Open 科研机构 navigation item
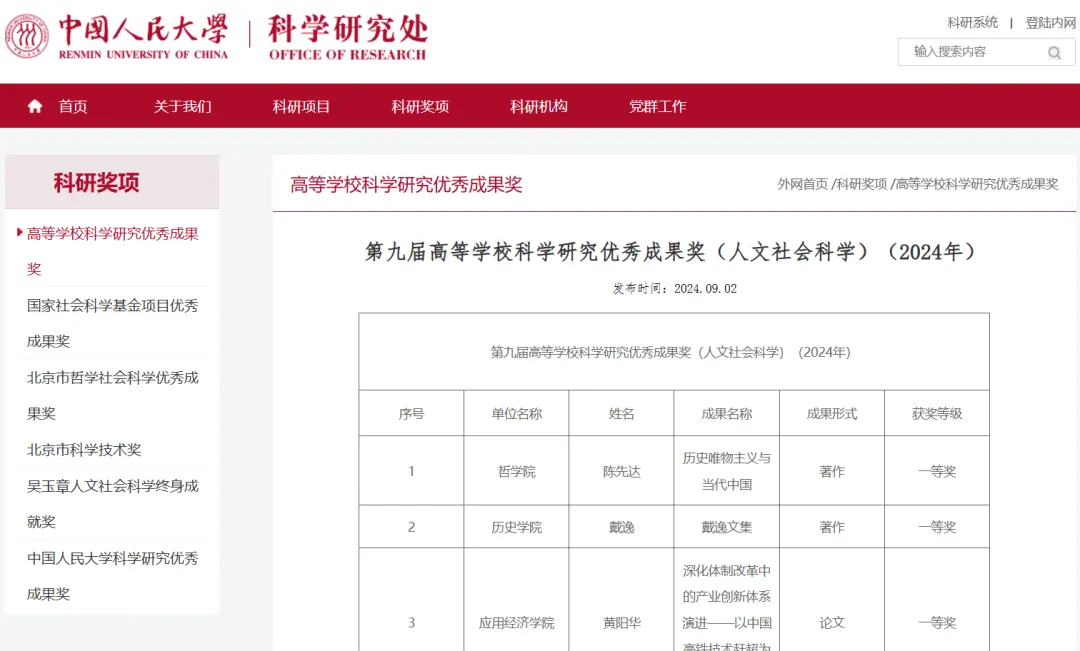 pos(539,106)
